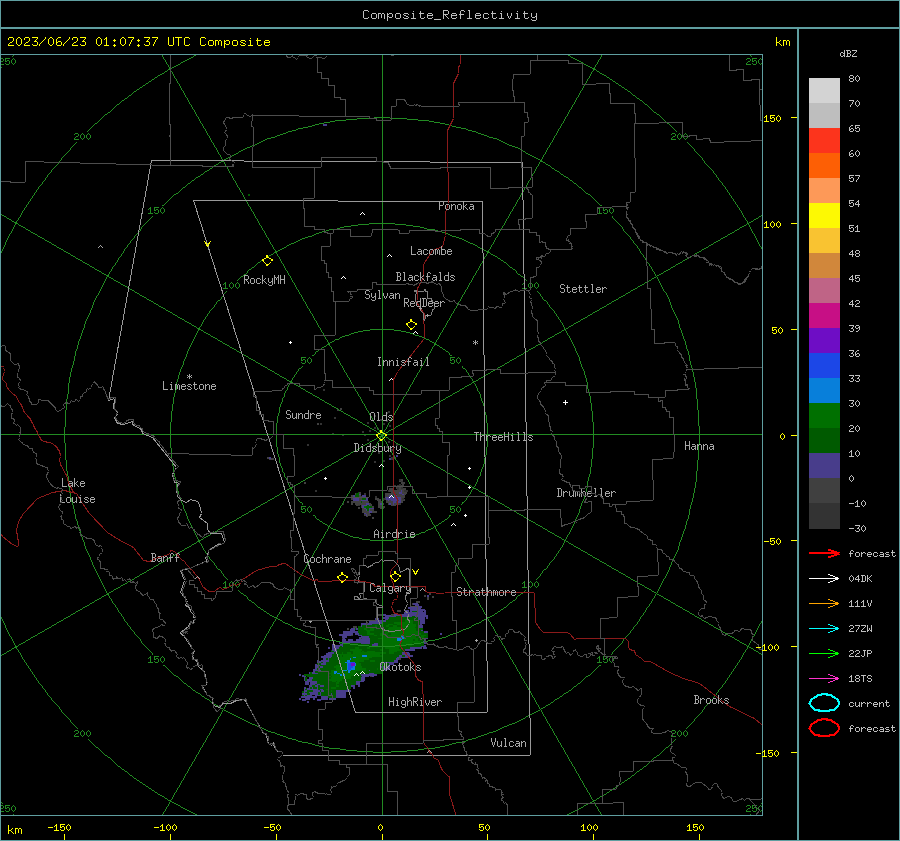Select the 39 dBZ purple color swatch
This screenshot has height=841, width=900.
click(824, 340)
